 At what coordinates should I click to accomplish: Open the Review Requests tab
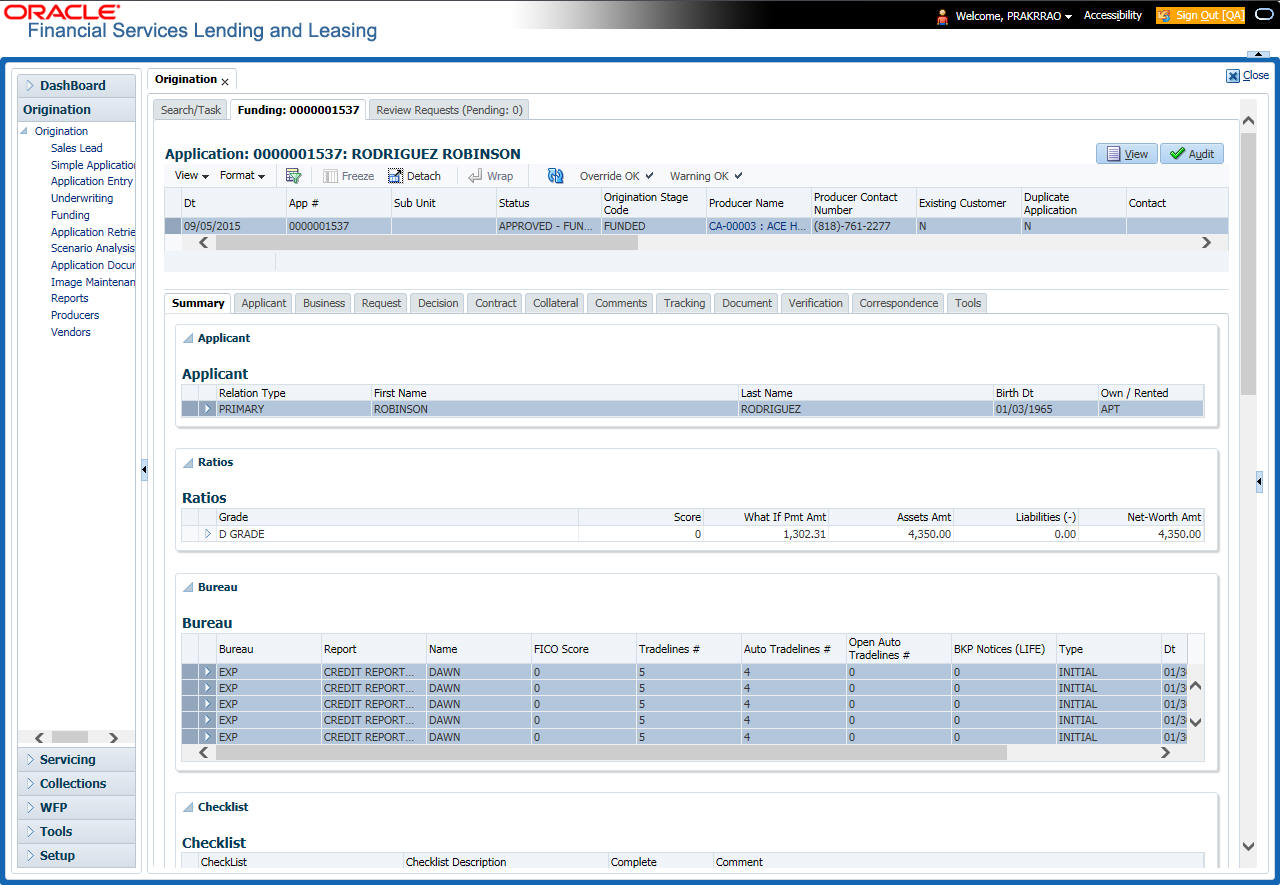[449, 110]
